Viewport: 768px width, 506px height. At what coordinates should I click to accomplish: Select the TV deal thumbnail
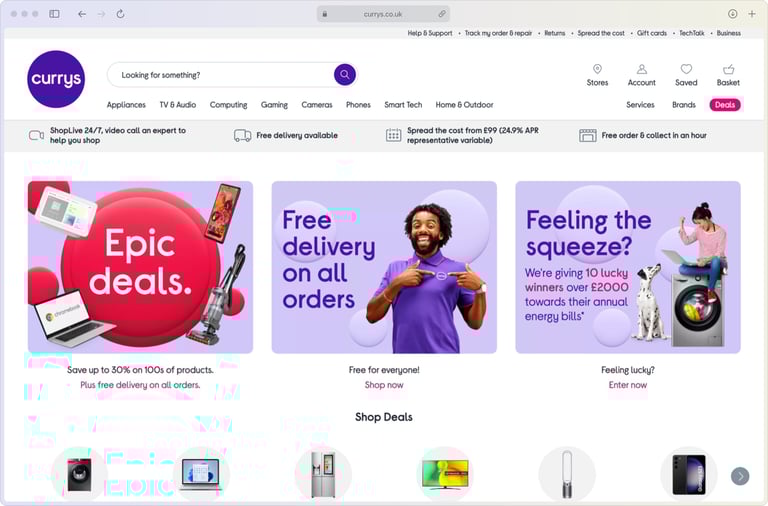[445, 475]
